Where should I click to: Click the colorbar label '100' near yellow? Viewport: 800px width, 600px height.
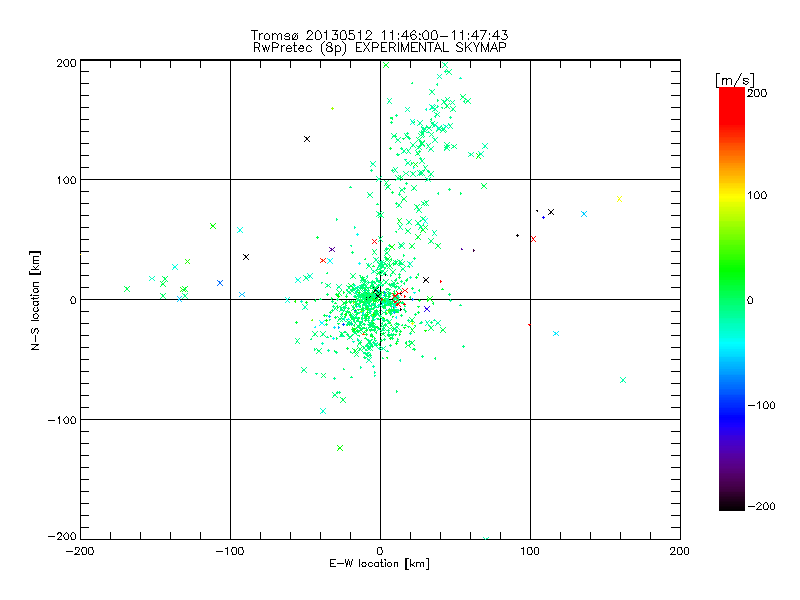[757, 195]
